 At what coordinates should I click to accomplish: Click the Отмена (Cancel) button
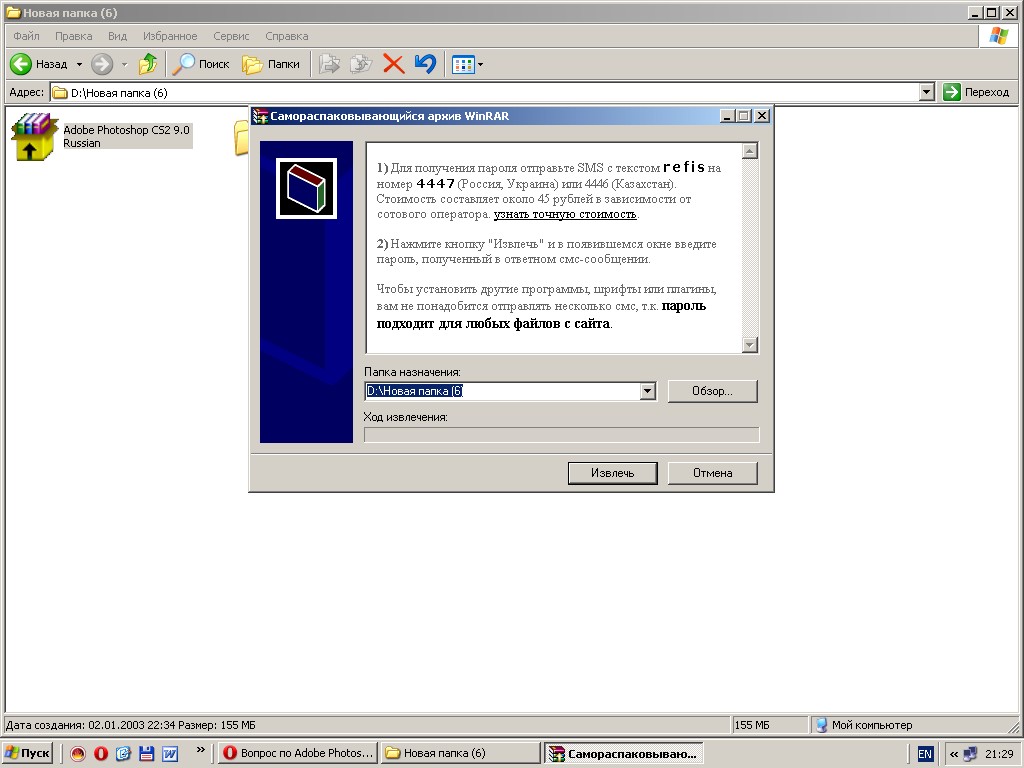712,473
